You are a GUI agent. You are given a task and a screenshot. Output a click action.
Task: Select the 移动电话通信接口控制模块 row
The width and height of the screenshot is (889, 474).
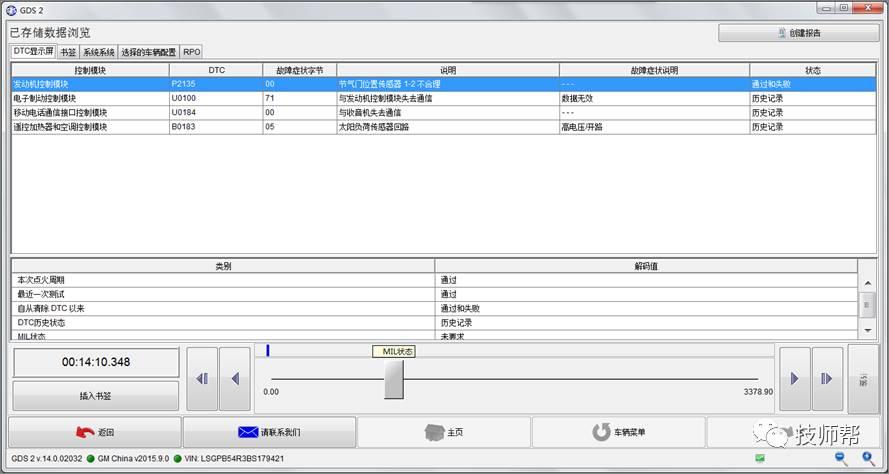444,113
